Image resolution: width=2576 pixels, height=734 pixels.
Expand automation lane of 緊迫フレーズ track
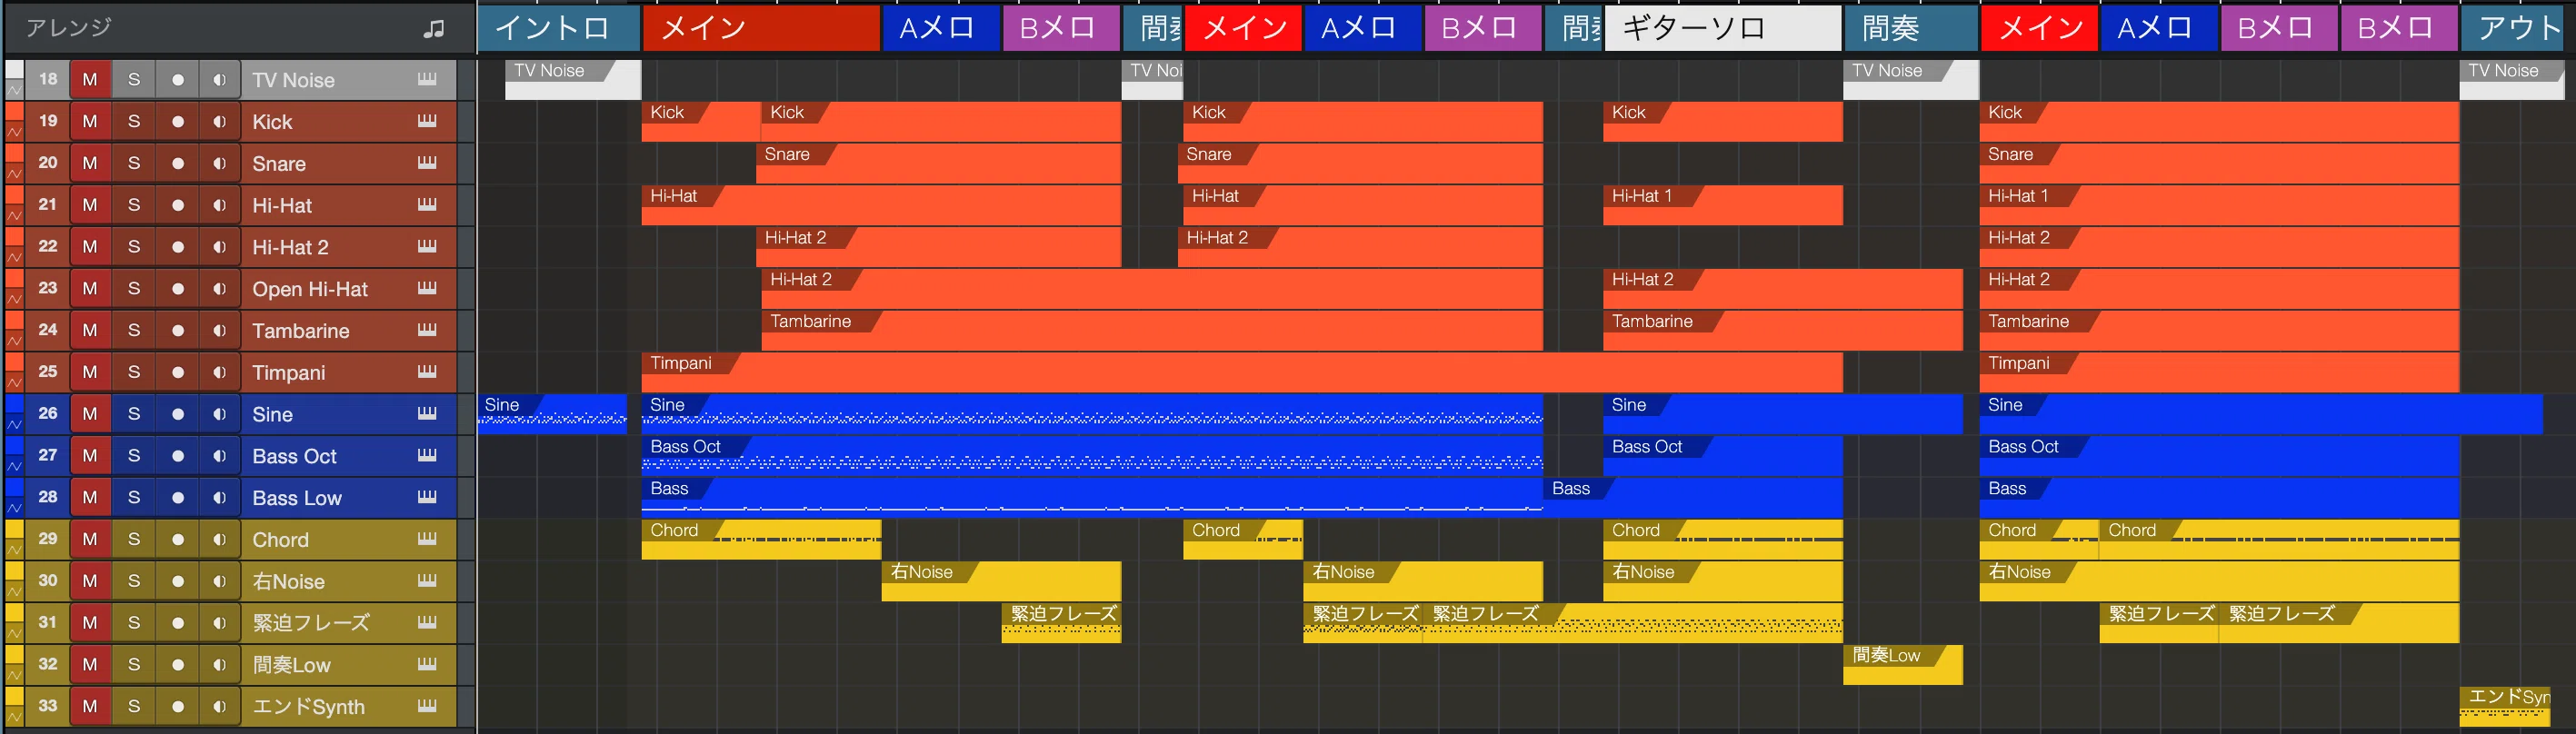(14, 634)
